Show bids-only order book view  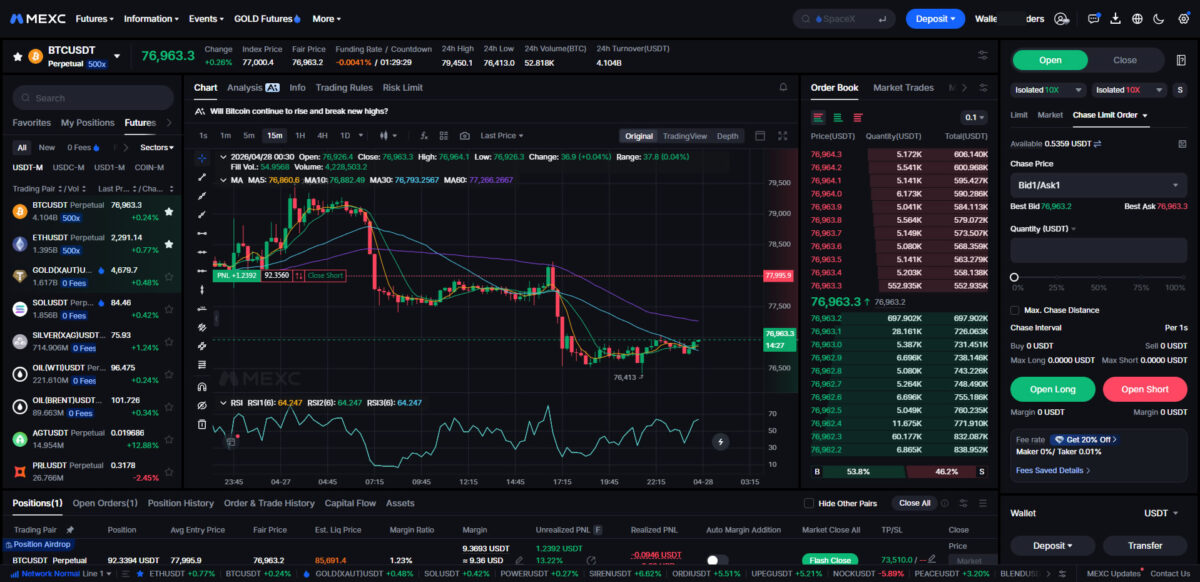837,117
